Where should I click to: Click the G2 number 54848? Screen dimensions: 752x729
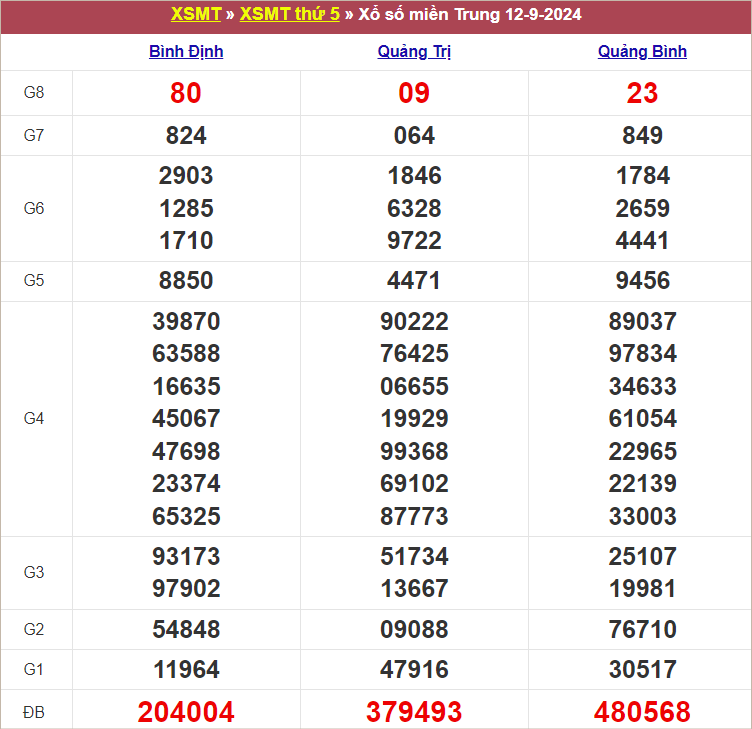186,629
